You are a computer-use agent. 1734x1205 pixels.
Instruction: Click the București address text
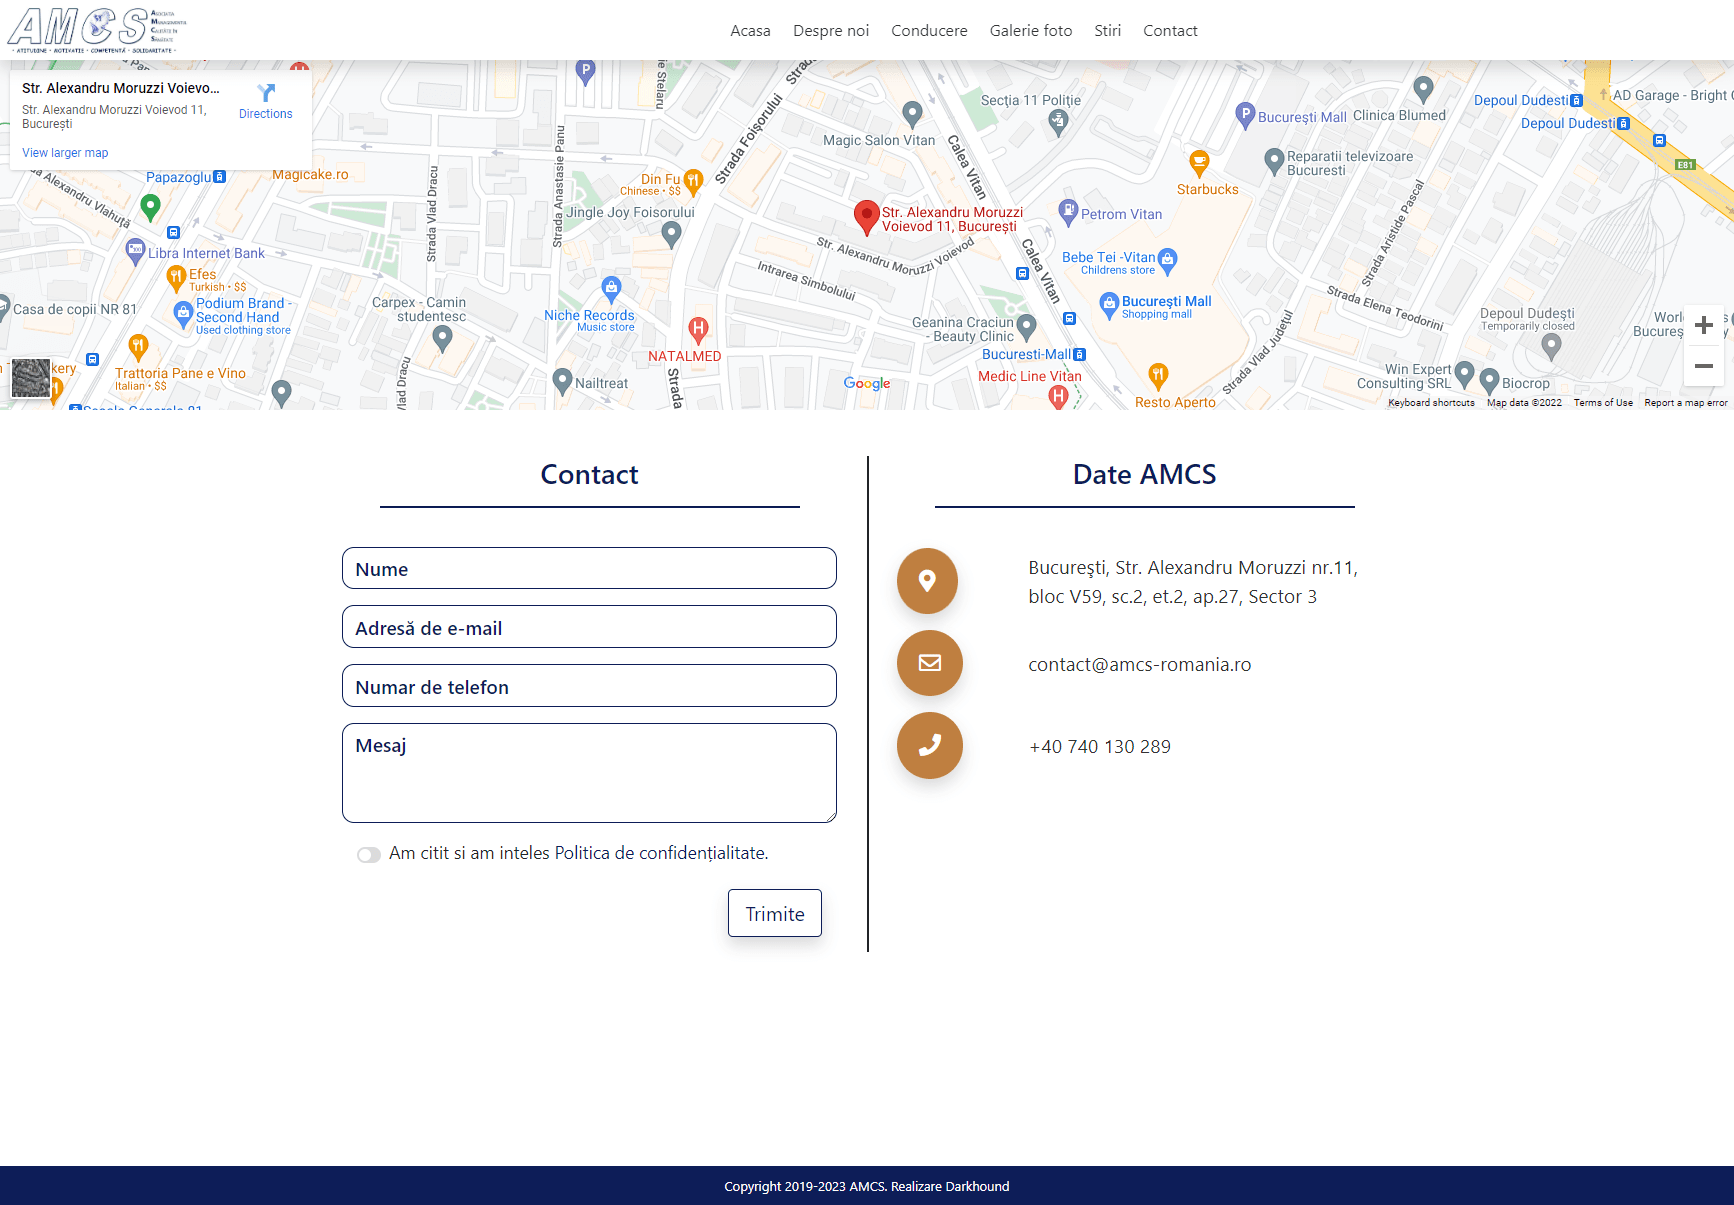(1193, 582)
